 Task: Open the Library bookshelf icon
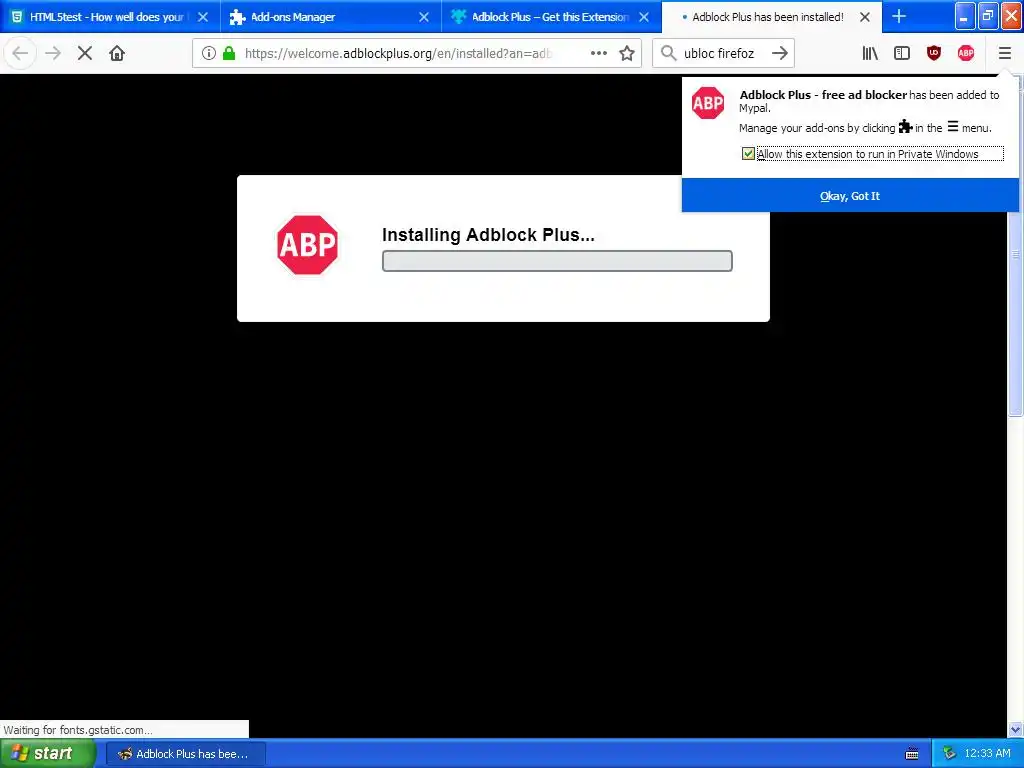(x=870, y=53)
